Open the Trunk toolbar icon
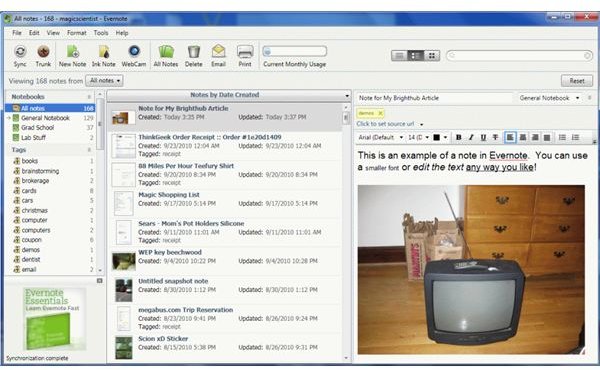The height and width of the screenshot is (370, 600). [x=43, y=56]
